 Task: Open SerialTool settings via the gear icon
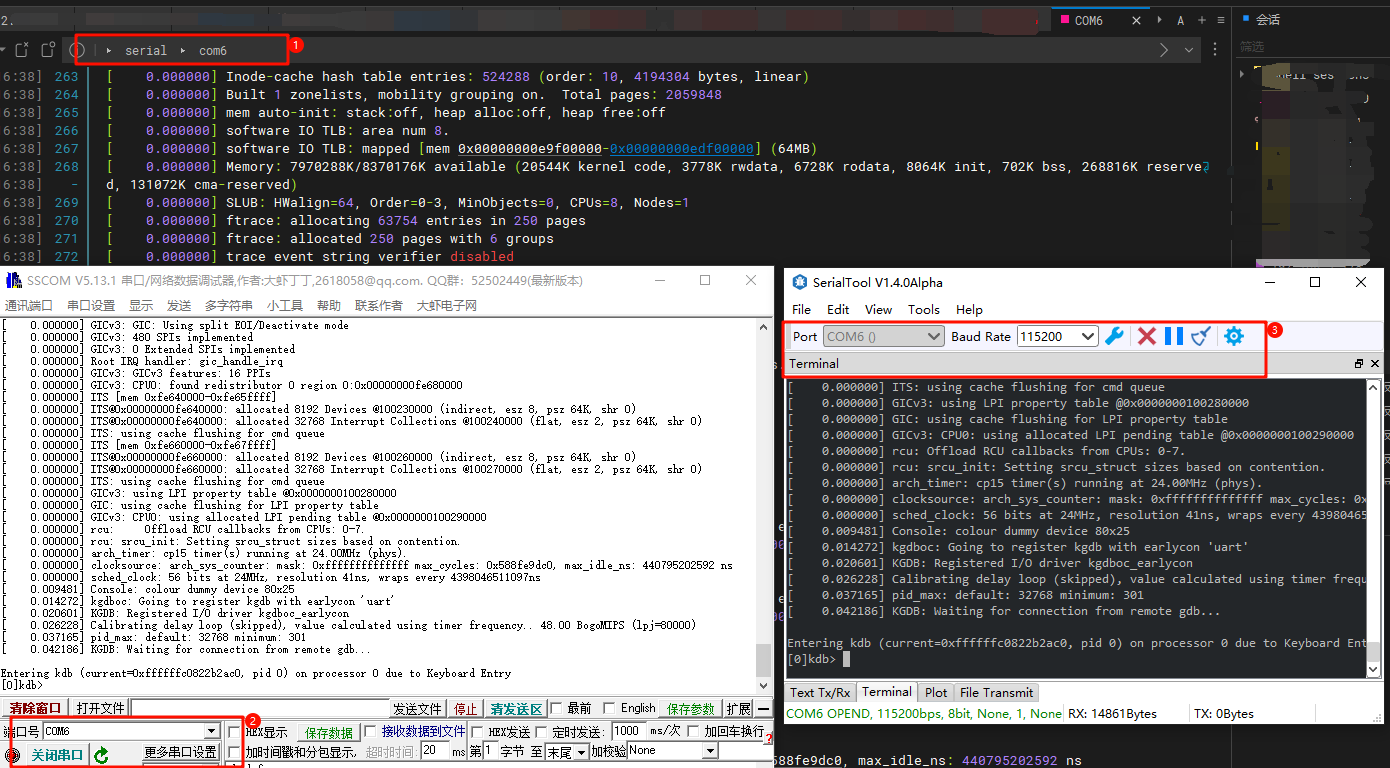click(1234, 336)
